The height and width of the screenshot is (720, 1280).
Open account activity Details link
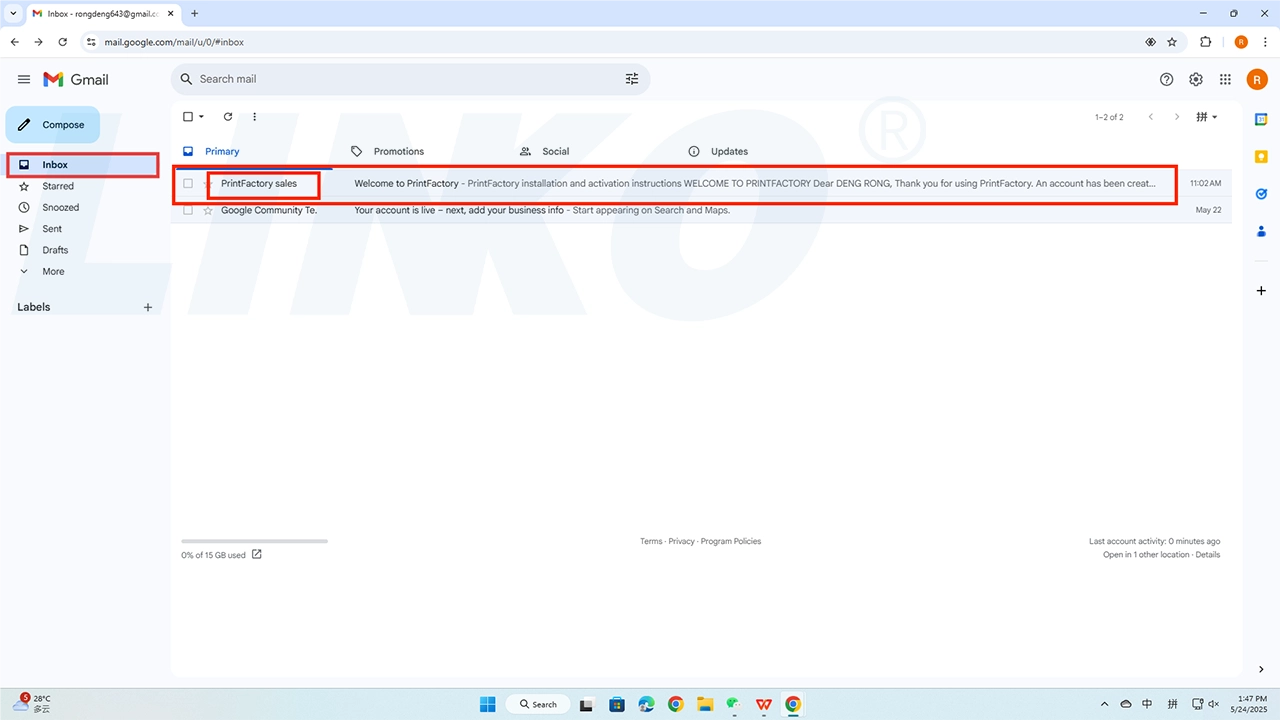pyautogui.click(x=1208, y=554)
